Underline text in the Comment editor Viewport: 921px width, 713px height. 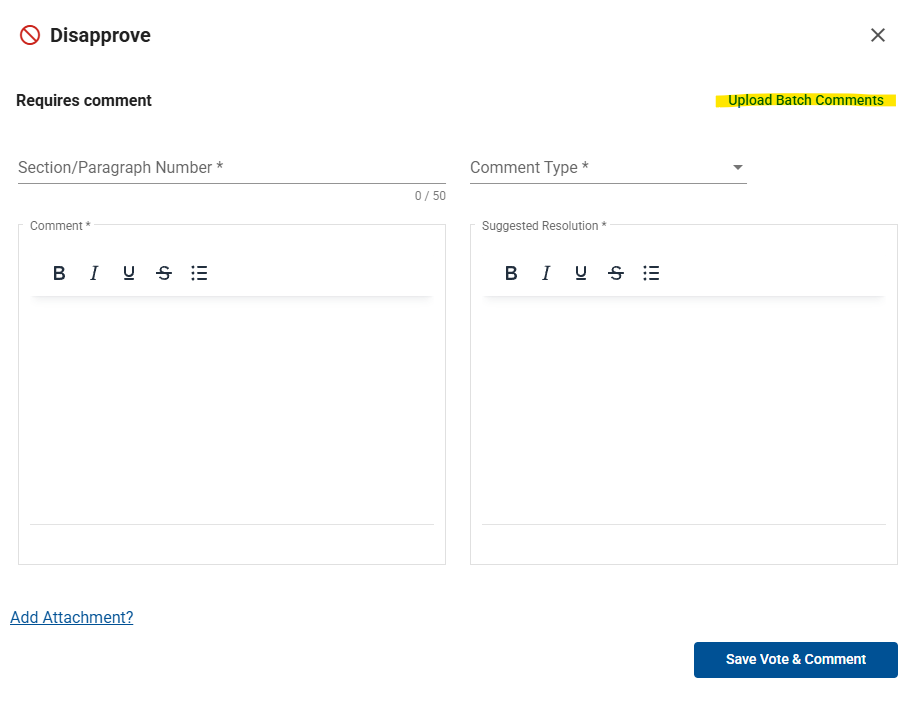click(129, 273)
